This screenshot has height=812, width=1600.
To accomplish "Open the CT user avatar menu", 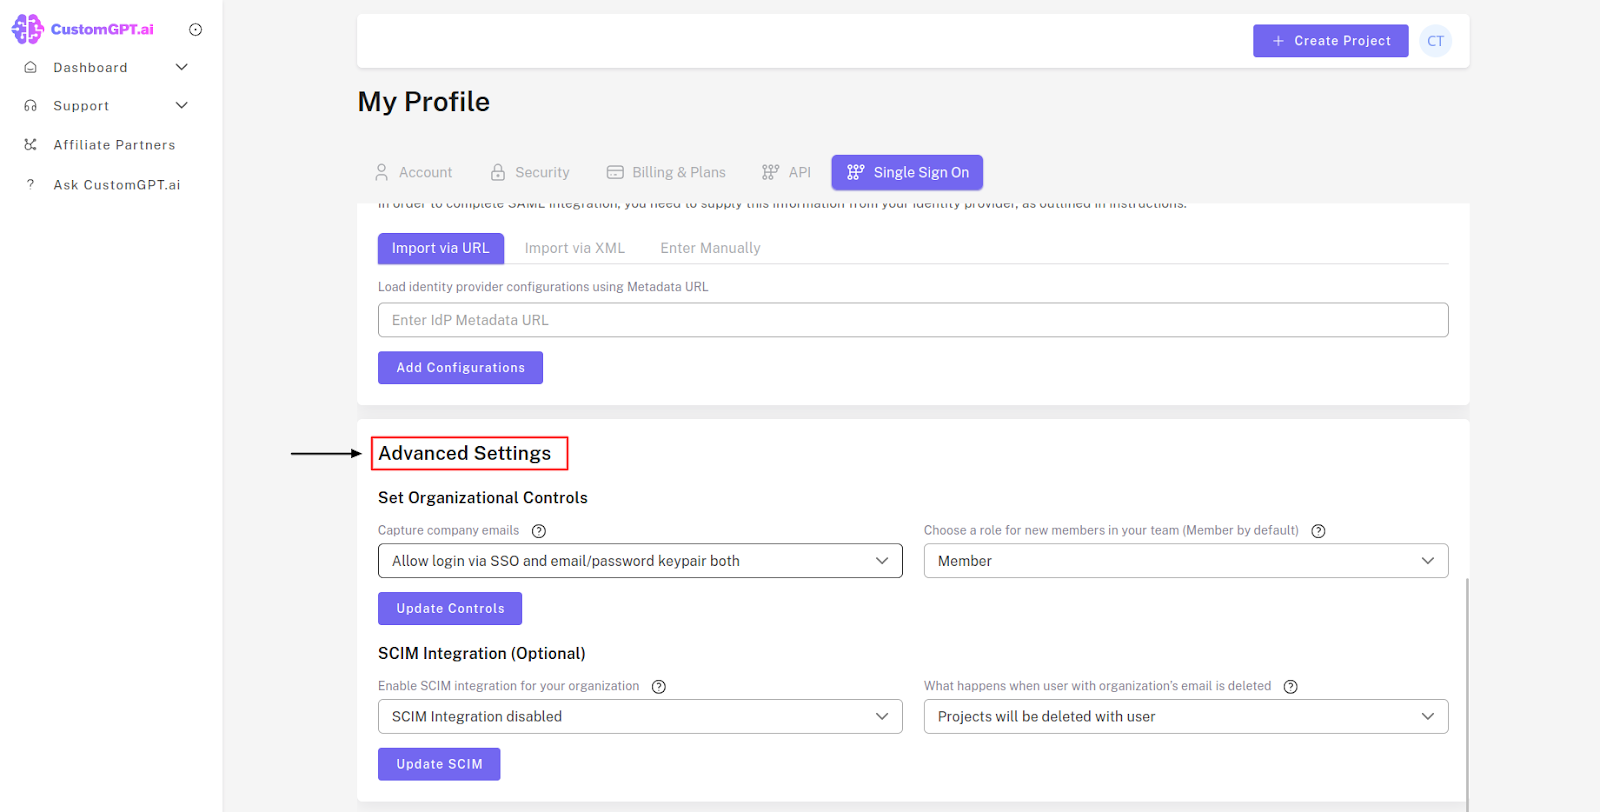I will click(x=1435, y=41).
